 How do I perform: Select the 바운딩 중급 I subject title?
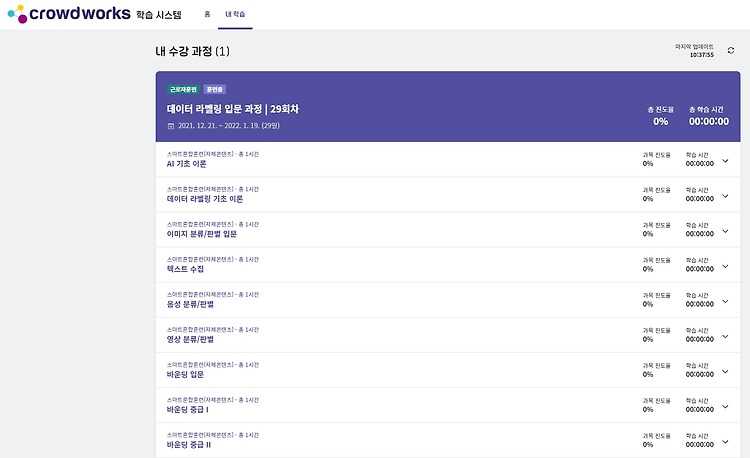[x=188, y=410]
